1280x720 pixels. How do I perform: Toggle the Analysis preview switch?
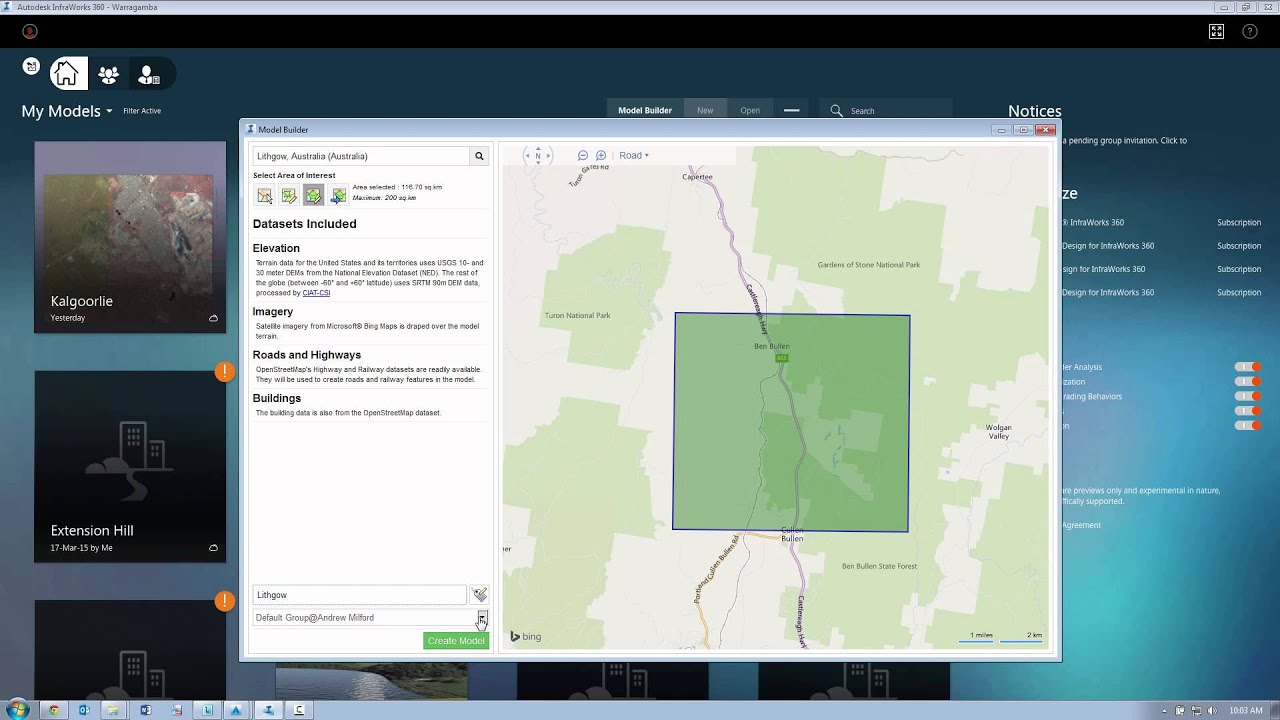coord(1248,367)
